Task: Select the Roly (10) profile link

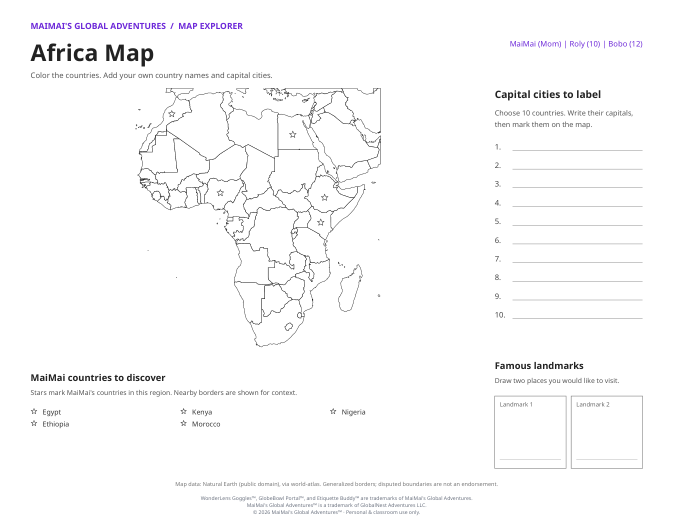Action: click(585, 44)
